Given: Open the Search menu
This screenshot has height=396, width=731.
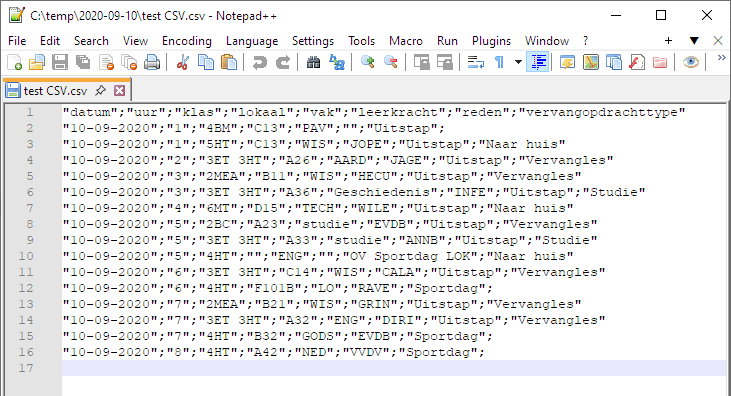Looking at the screenshot, I should coord(91,41).
